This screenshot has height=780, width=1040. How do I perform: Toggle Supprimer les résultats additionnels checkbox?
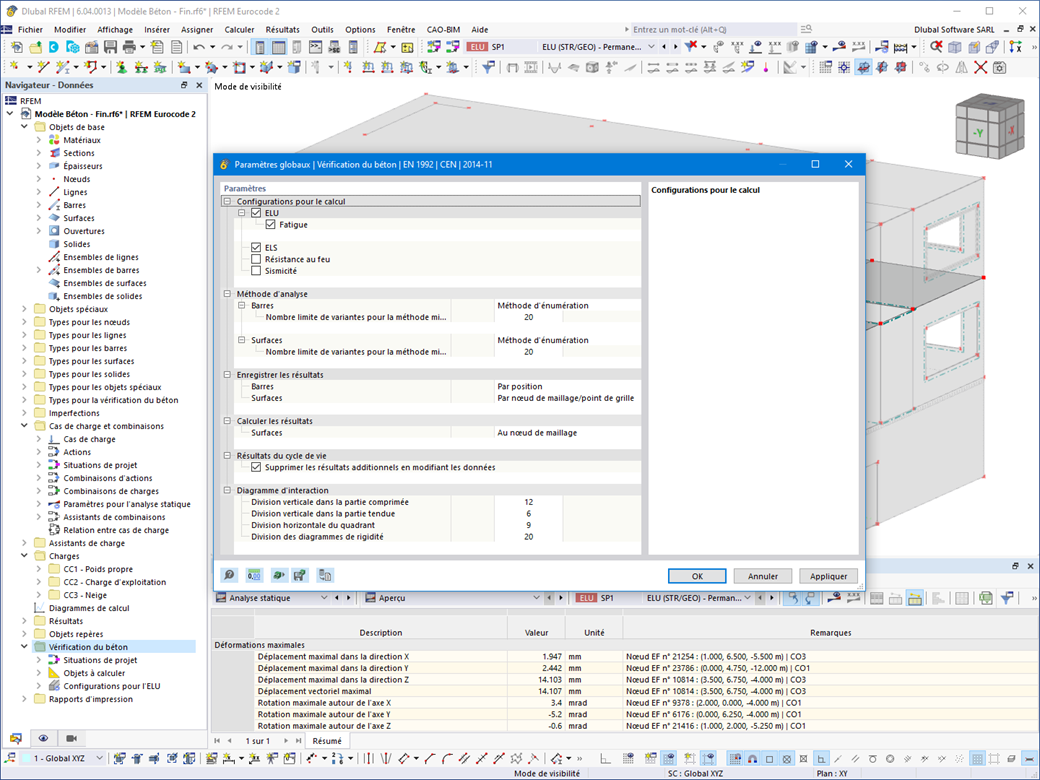tap(256, 467)
